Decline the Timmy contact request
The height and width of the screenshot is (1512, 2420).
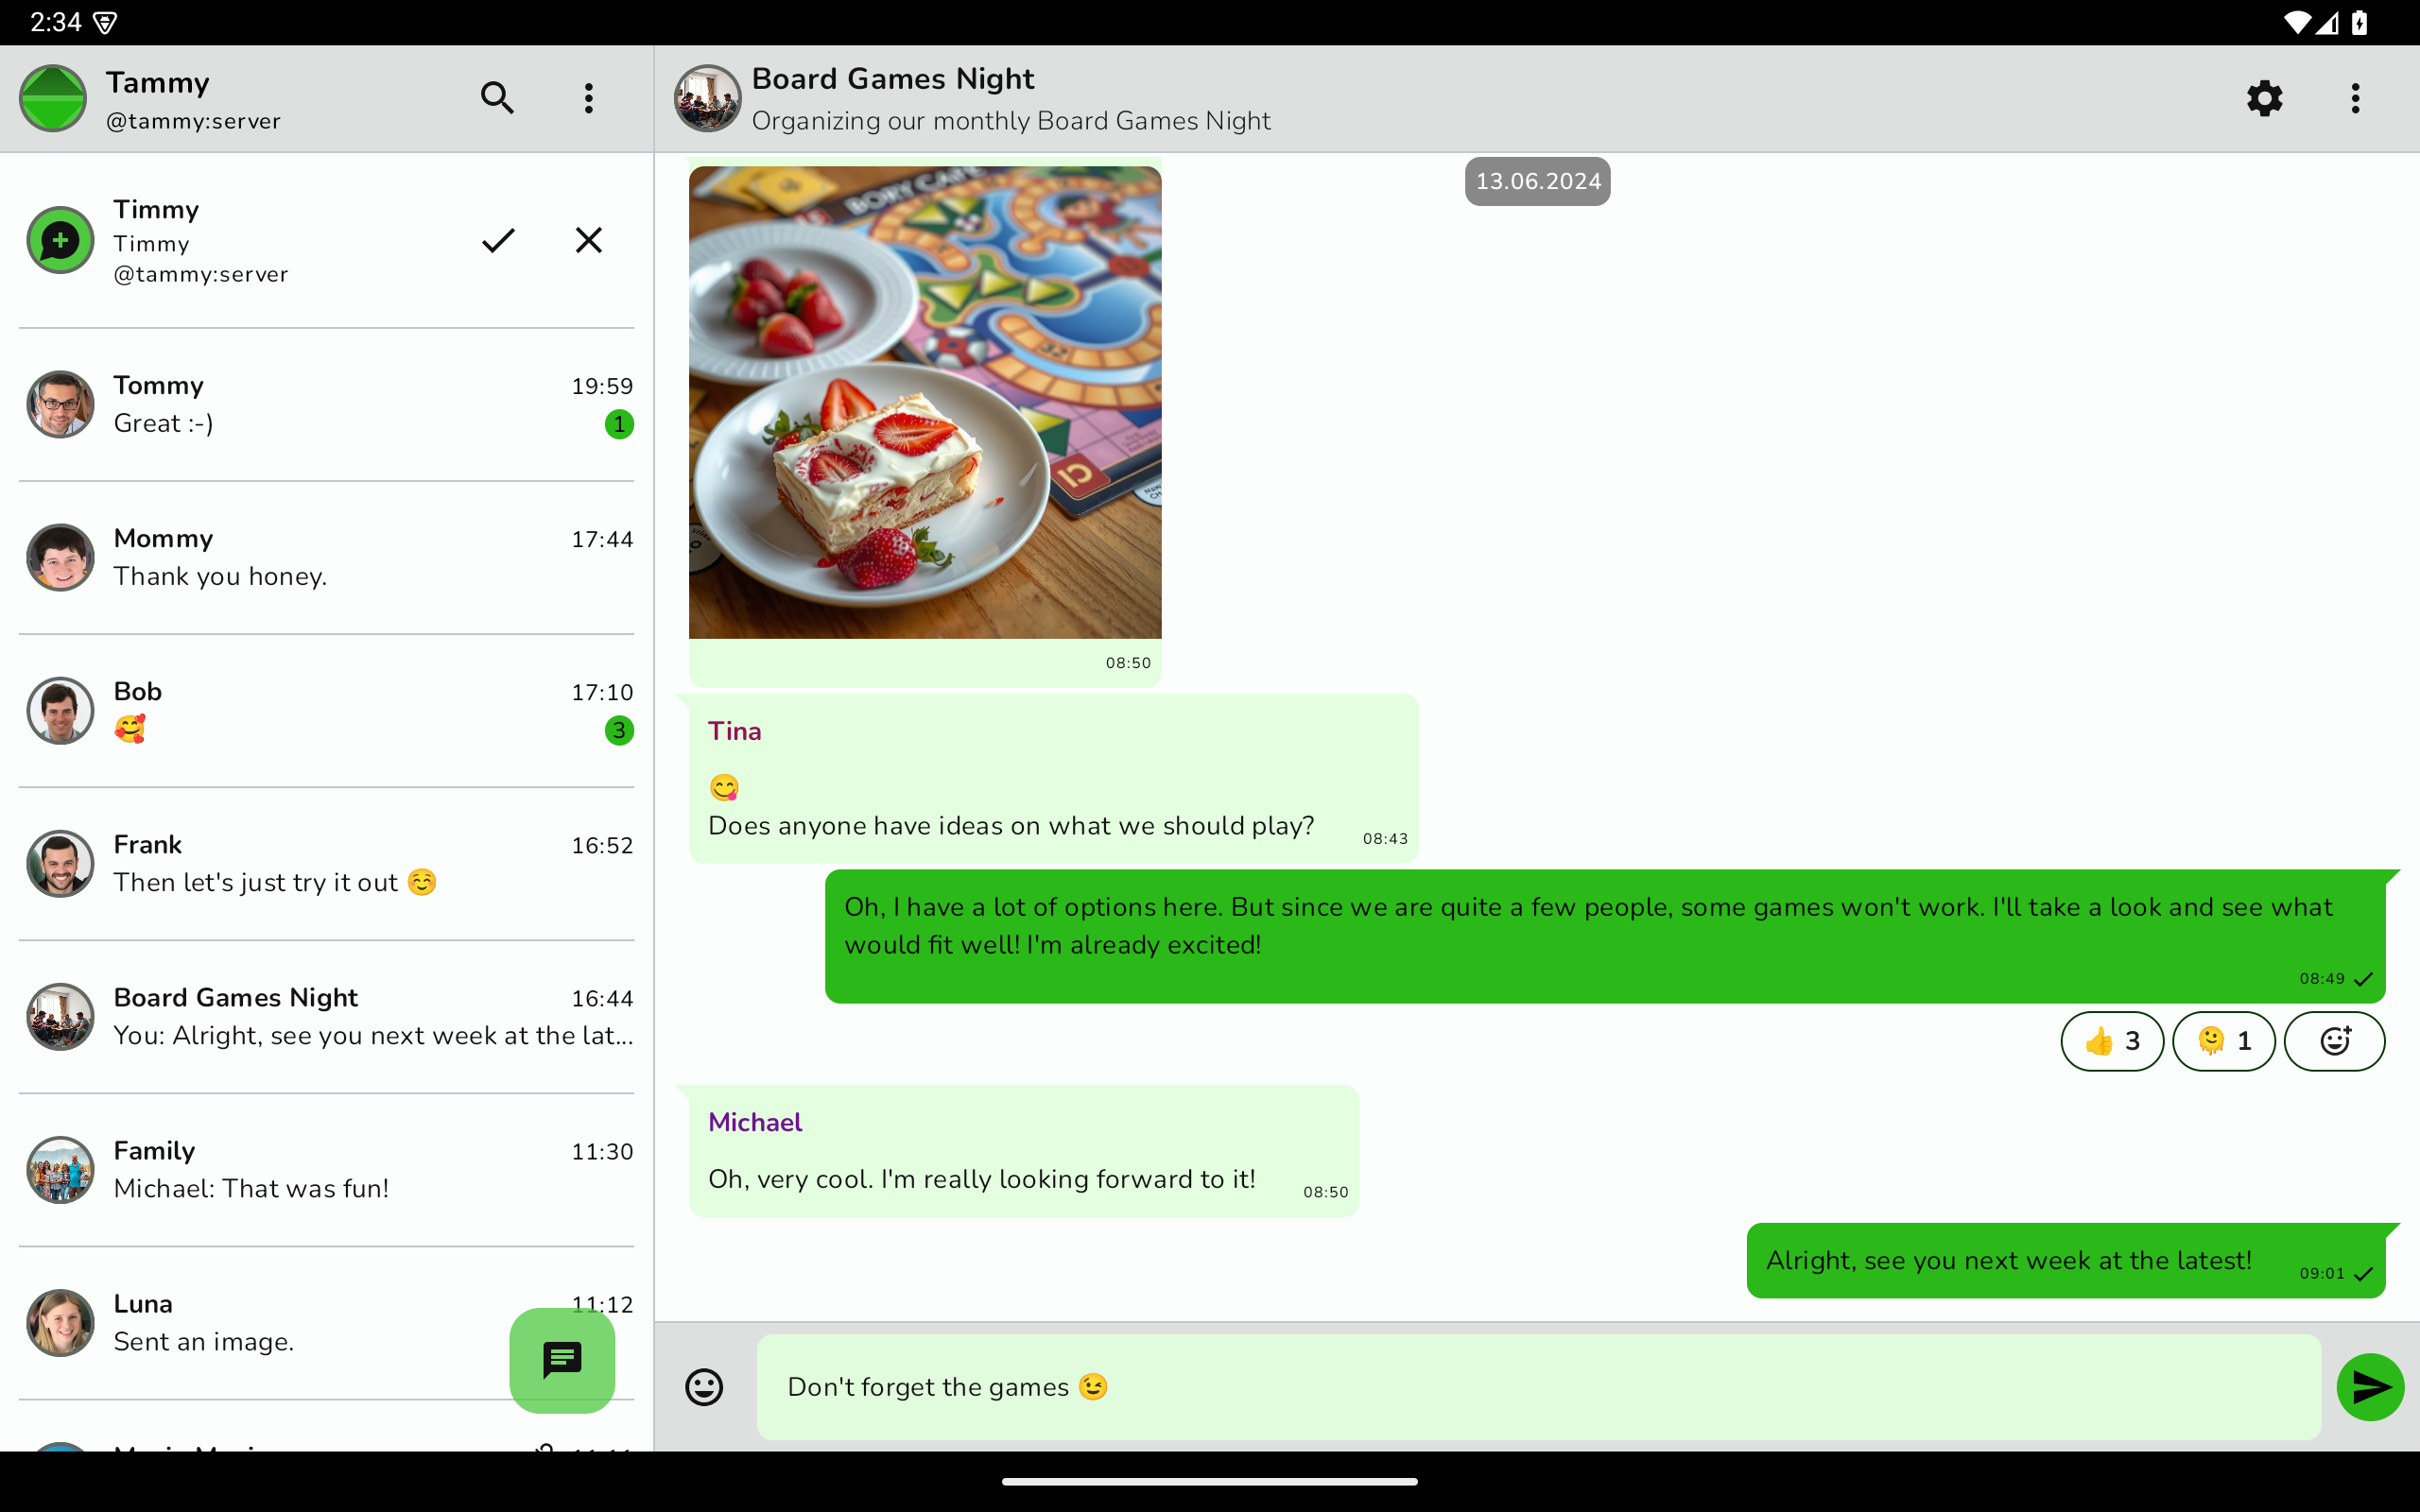[591, 240]
